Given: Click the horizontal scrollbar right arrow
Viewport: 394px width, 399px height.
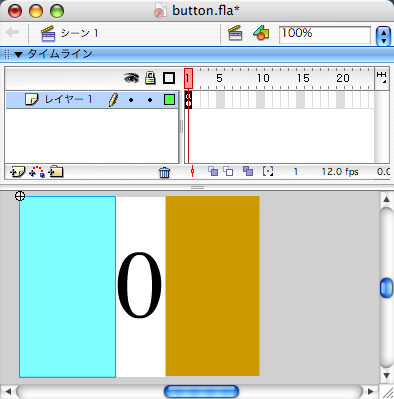Looking at the screenshot, I should tap(370, 391).
